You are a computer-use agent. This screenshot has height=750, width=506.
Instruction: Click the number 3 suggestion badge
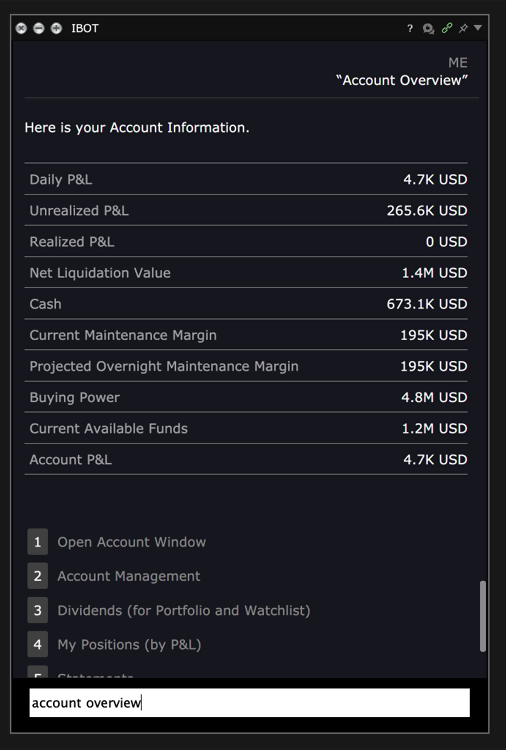[37, 610]
